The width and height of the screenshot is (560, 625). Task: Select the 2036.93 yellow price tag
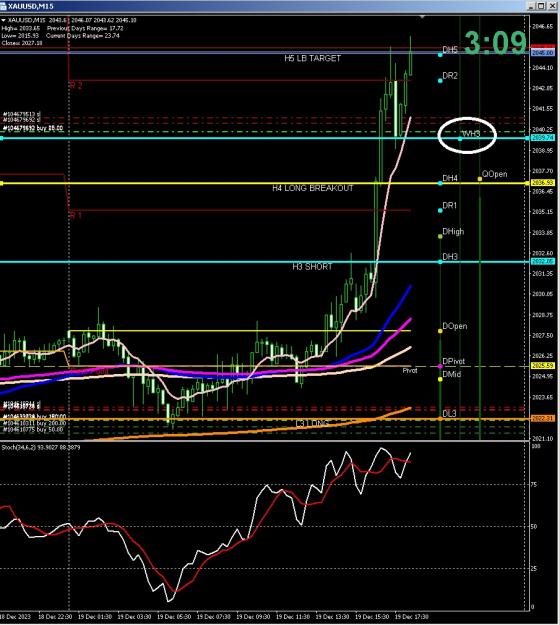point(542,183)
